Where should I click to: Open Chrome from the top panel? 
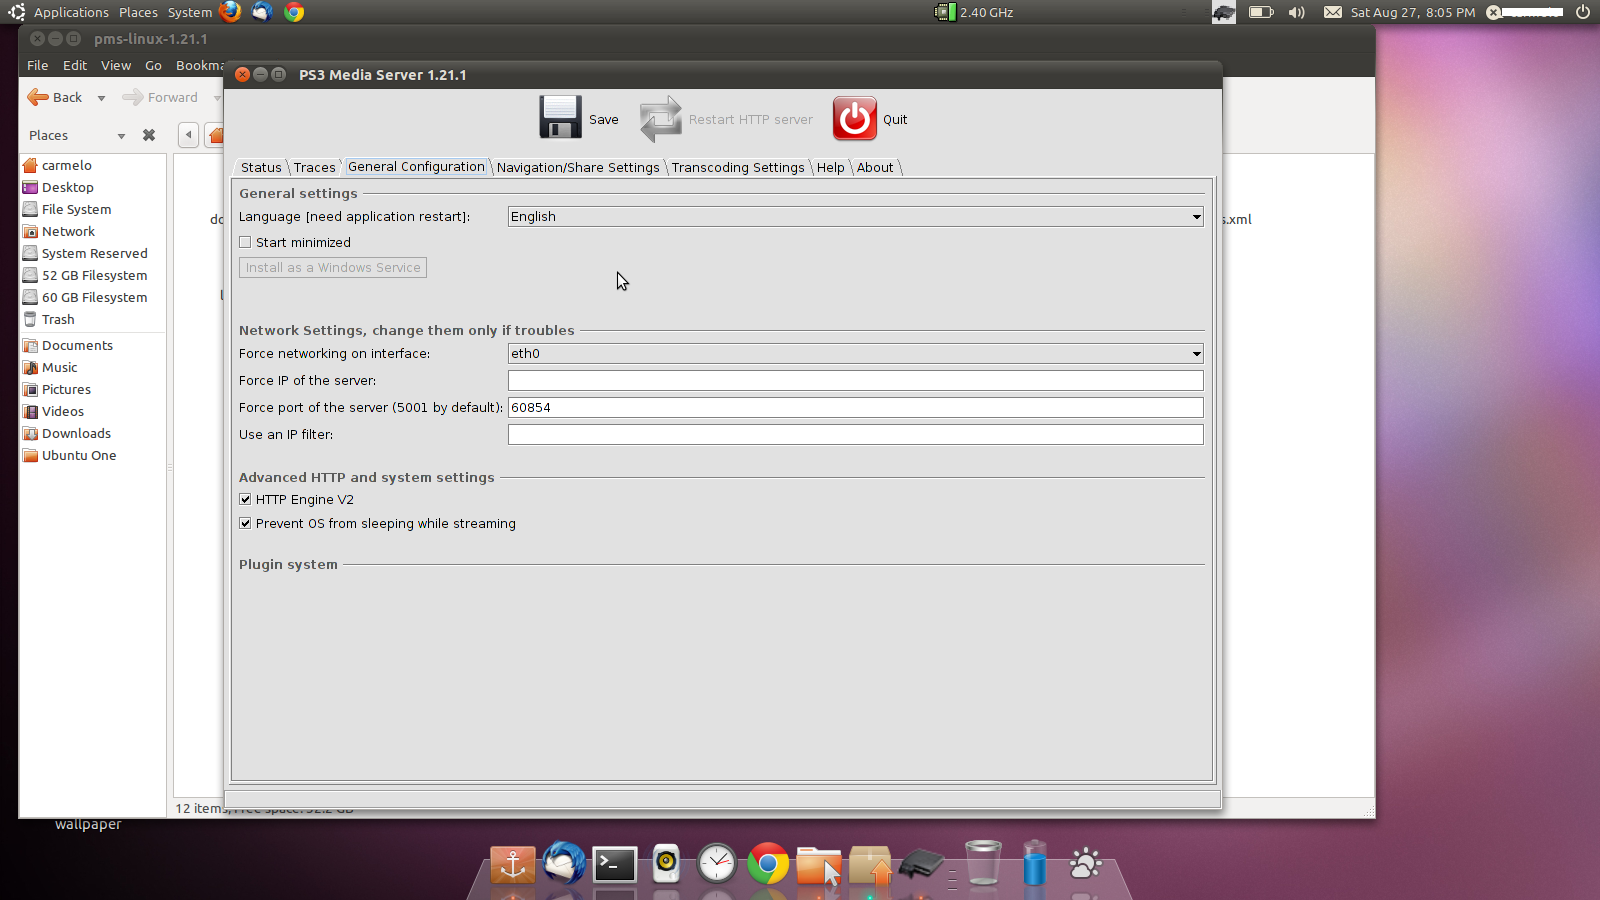coord(294,12)
